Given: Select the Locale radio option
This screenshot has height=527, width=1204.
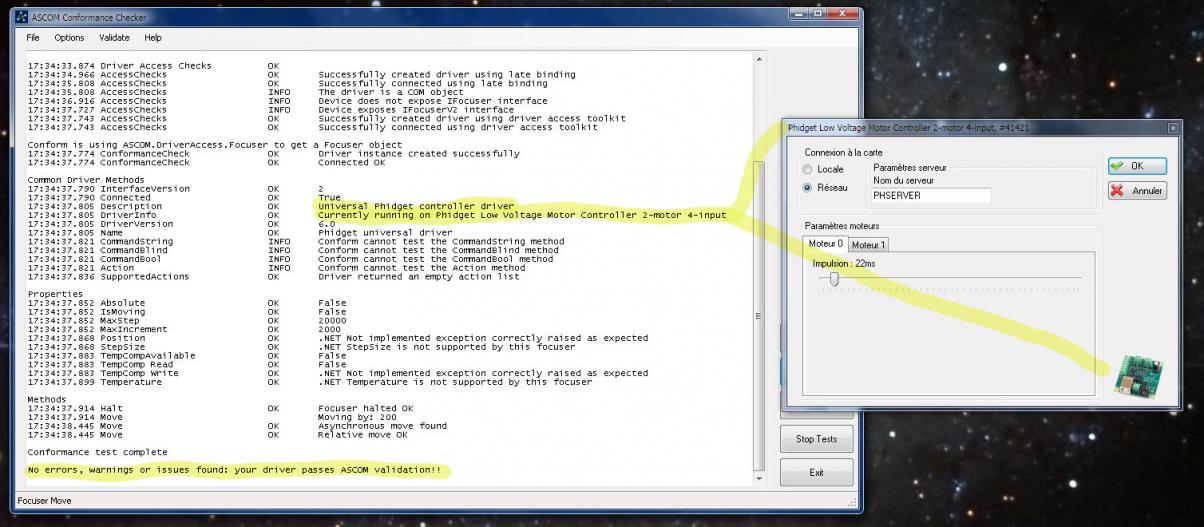Looking at the screenshot, I should [823, 170].
